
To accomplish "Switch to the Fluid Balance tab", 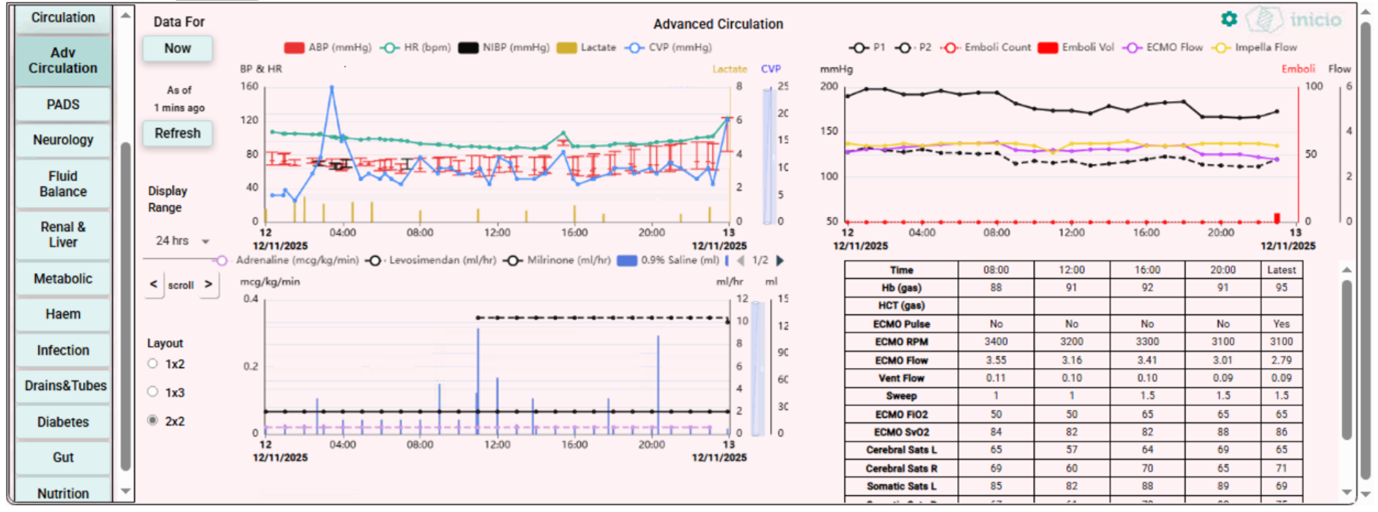I will click(x=63, y=183).
